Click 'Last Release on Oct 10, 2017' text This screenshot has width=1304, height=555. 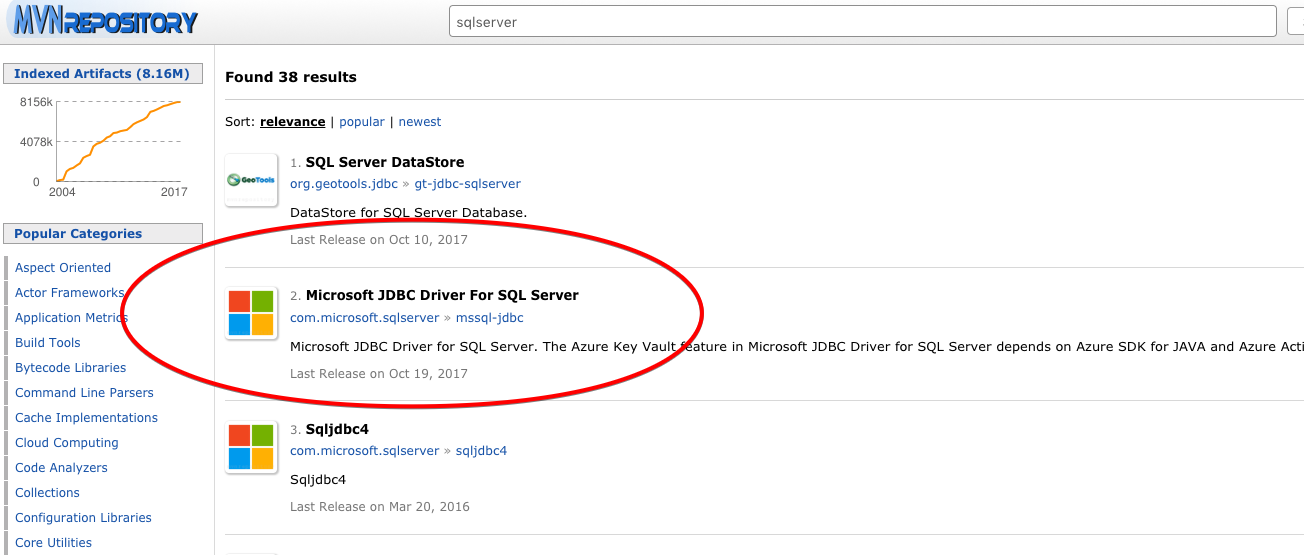pos(379,240)
